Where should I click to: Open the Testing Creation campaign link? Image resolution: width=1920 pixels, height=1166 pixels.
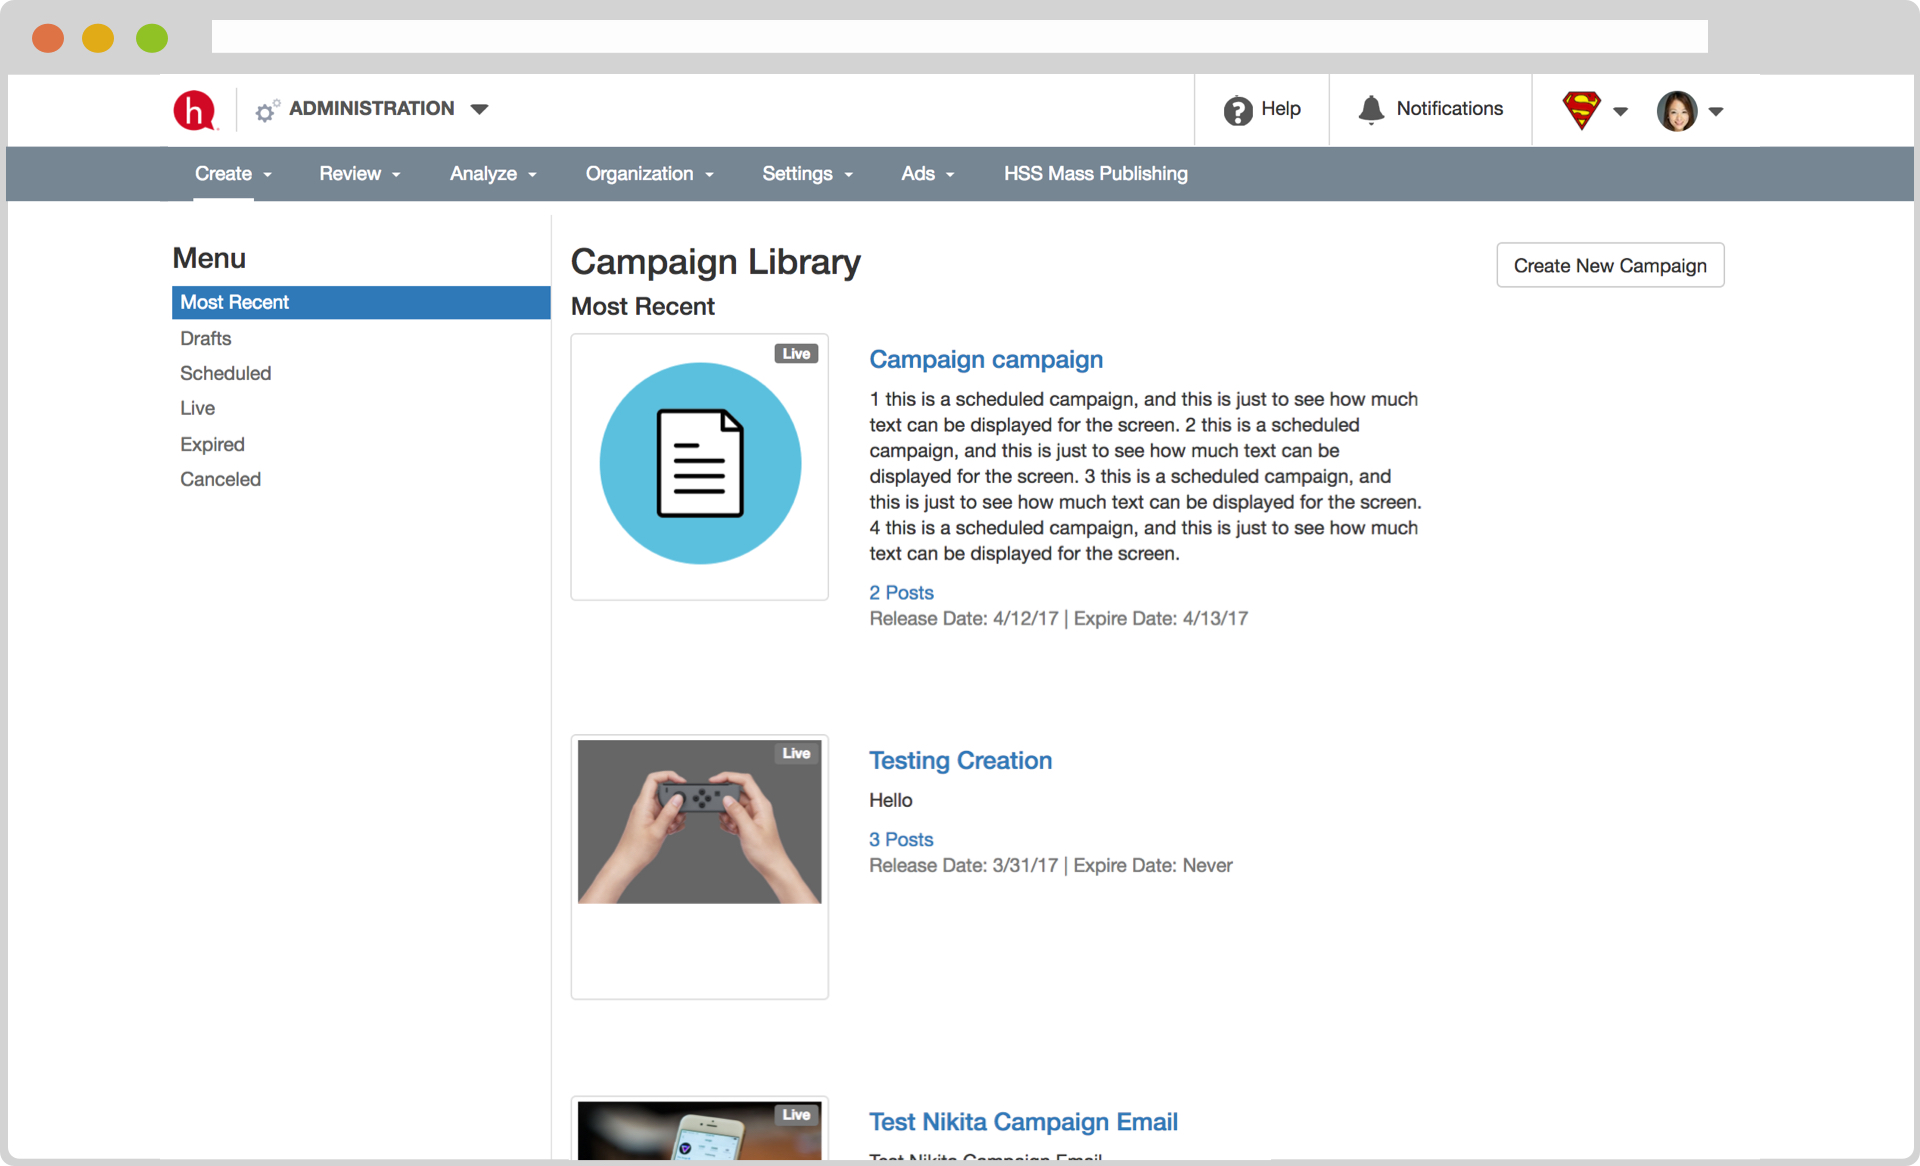pos(960,761)
